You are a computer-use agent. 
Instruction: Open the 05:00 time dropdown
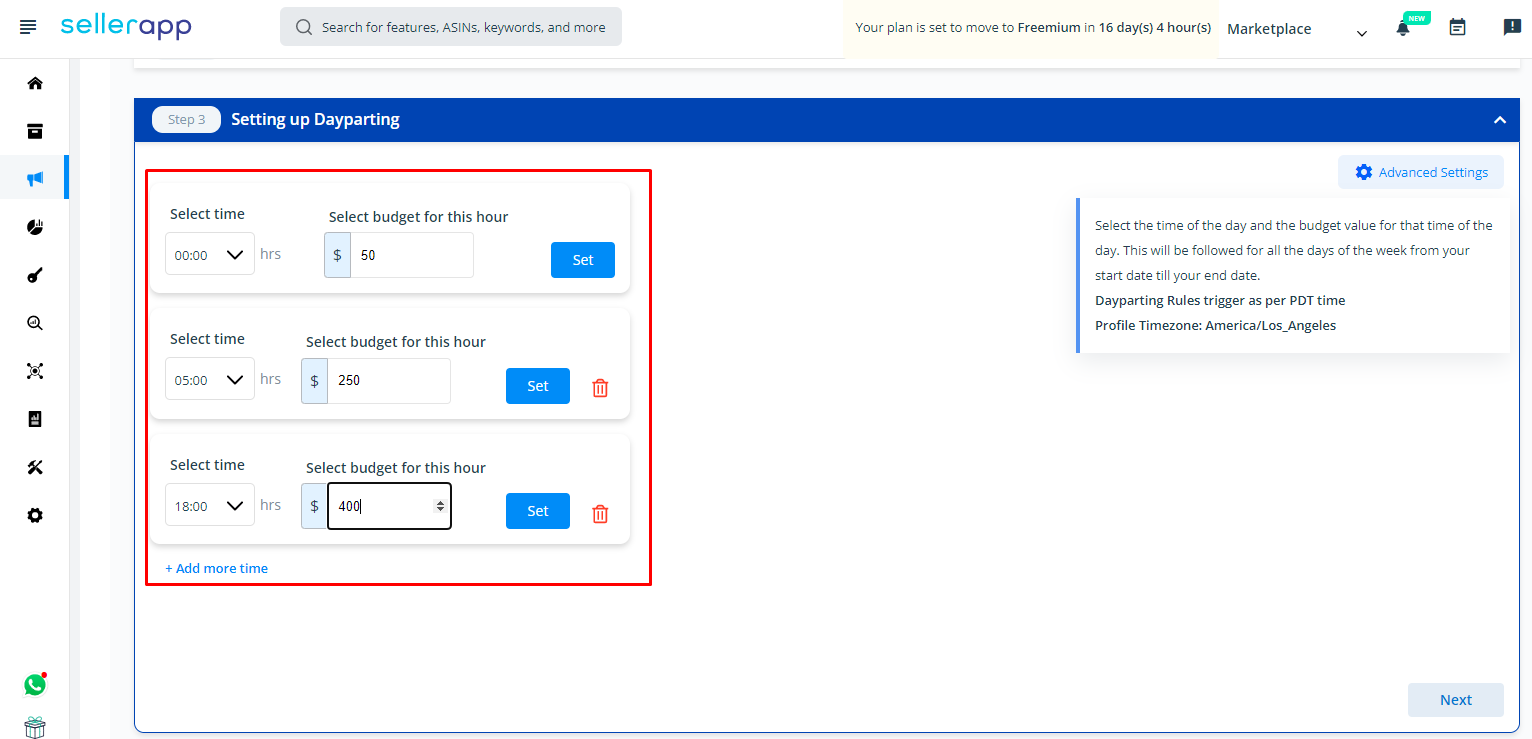click(210, 380)
